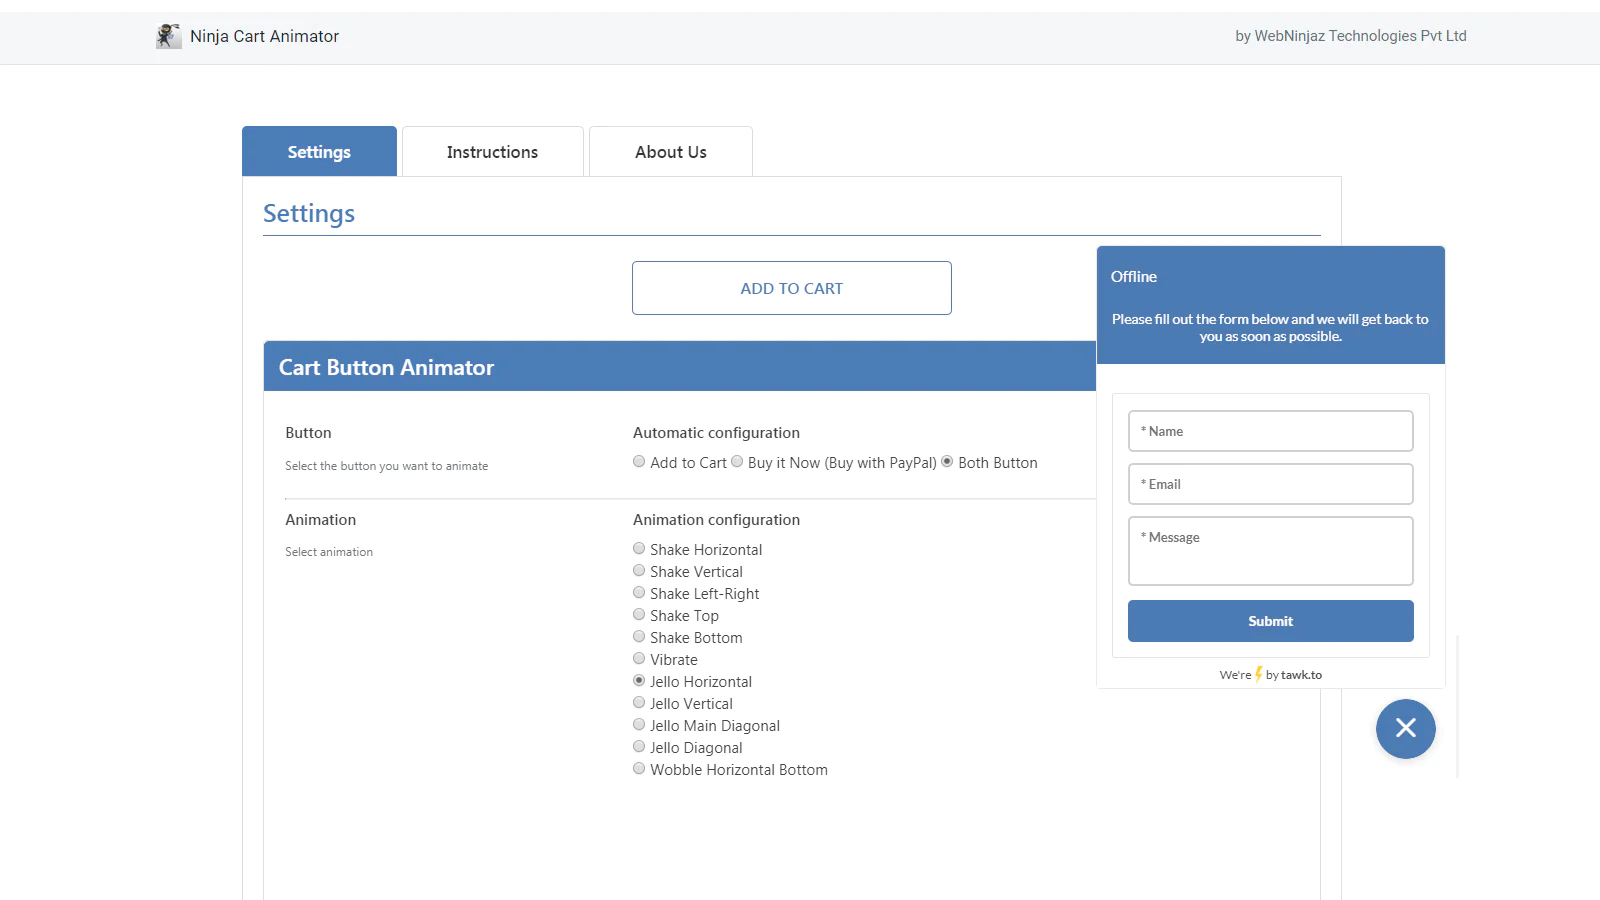Click the 'Animation configuration' label

click(x=716, y=520)
